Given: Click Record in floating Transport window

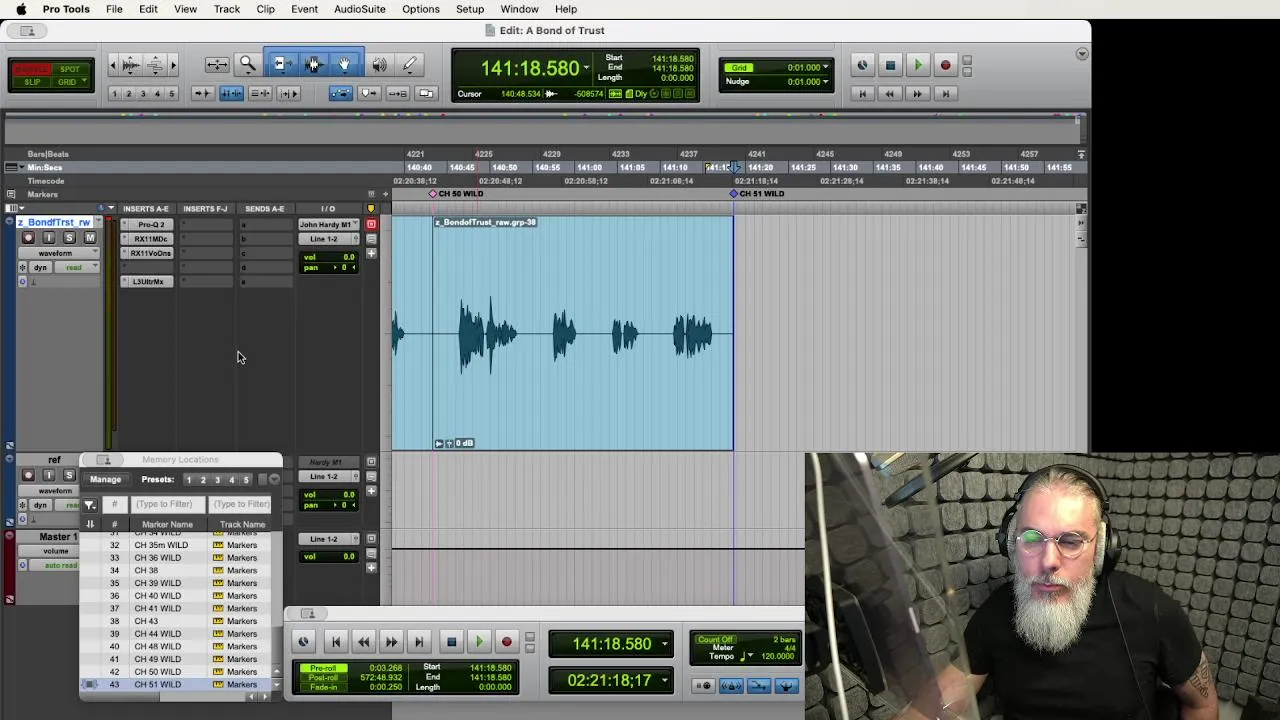Looking at the screenshot, I should tap(507, 642).
